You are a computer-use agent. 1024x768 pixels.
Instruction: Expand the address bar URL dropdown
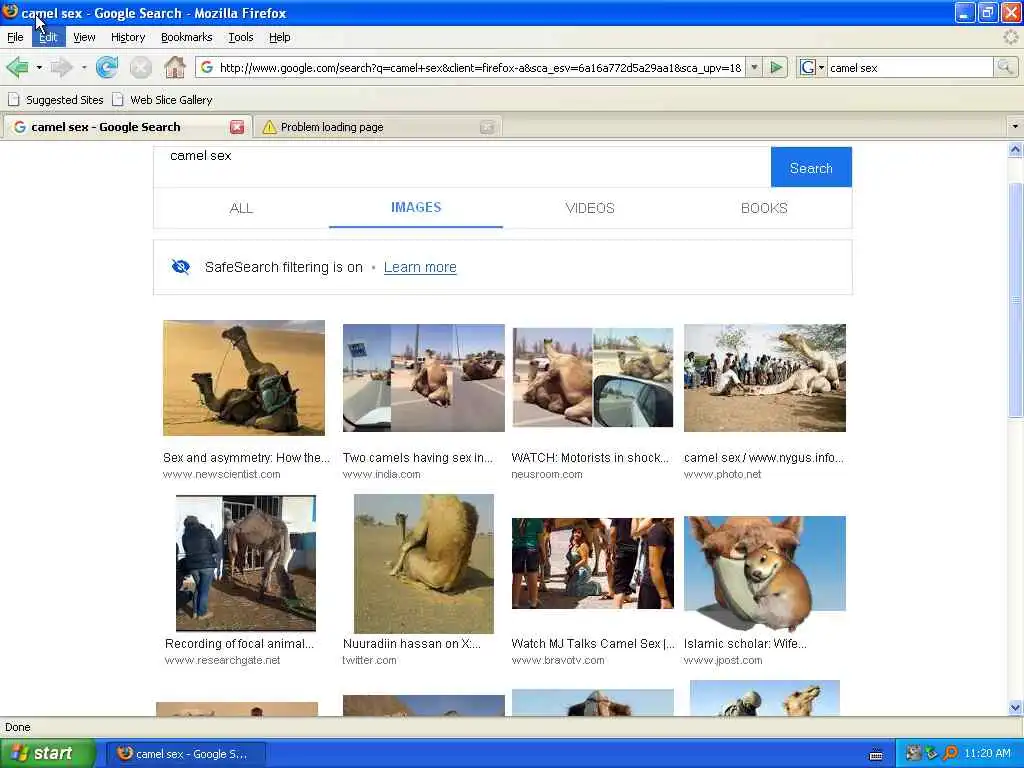(x=754, y=67)
